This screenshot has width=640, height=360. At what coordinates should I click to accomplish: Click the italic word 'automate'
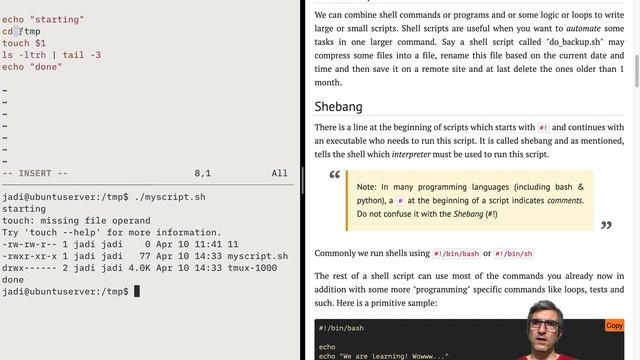(x=583, y=29)
